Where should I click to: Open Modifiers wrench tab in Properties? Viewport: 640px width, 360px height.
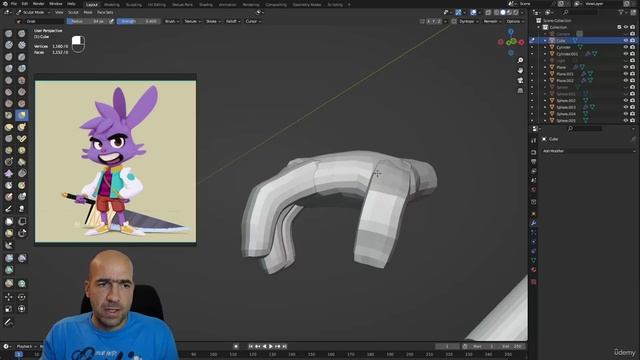(533, 223)
